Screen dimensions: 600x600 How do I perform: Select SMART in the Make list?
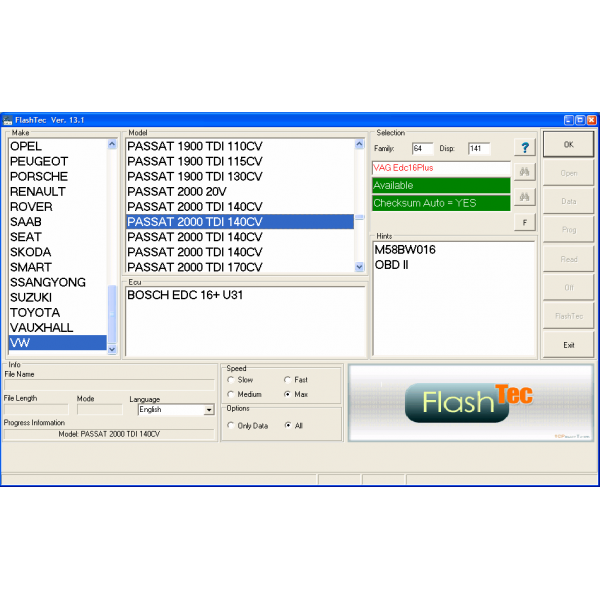point(57,267)
